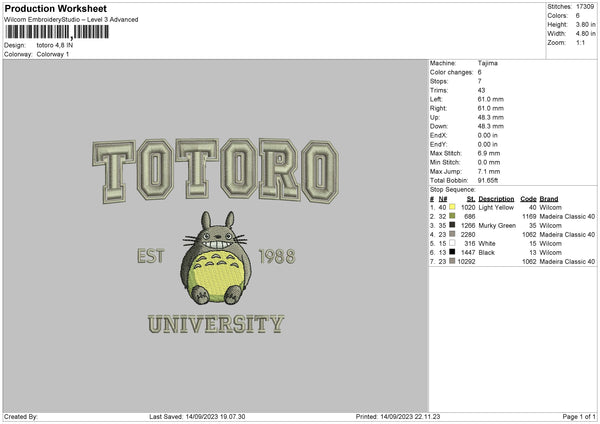Click 'Wilcom EmbroideryStudio – Level 3 Advanced' text

[71, 20]
